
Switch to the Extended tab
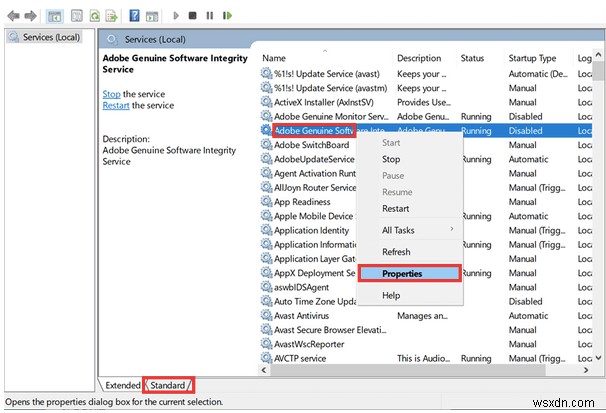point(123,385)
